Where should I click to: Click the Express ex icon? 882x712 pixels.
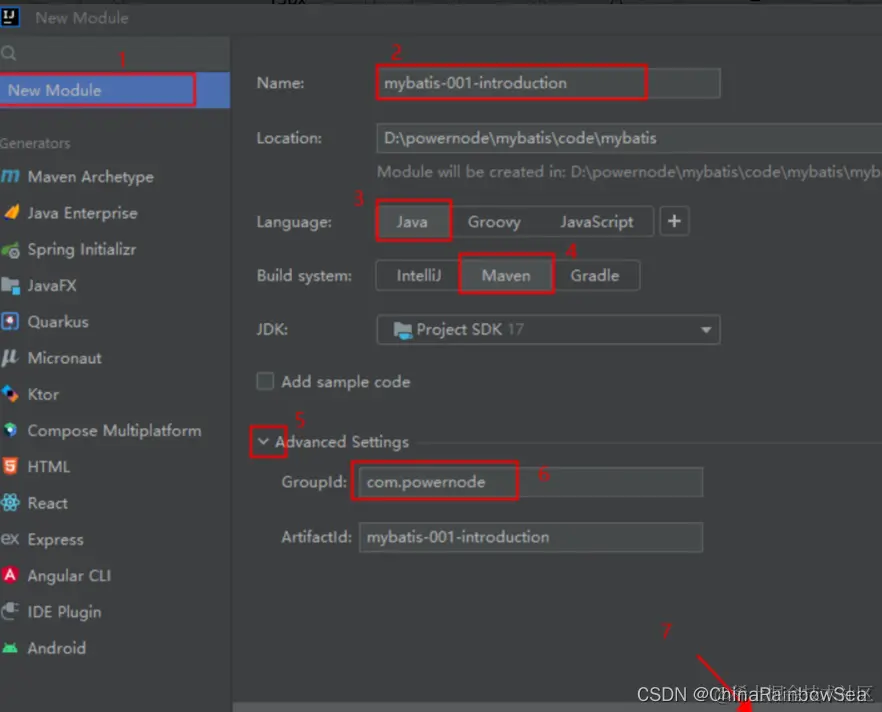[10, 539]
